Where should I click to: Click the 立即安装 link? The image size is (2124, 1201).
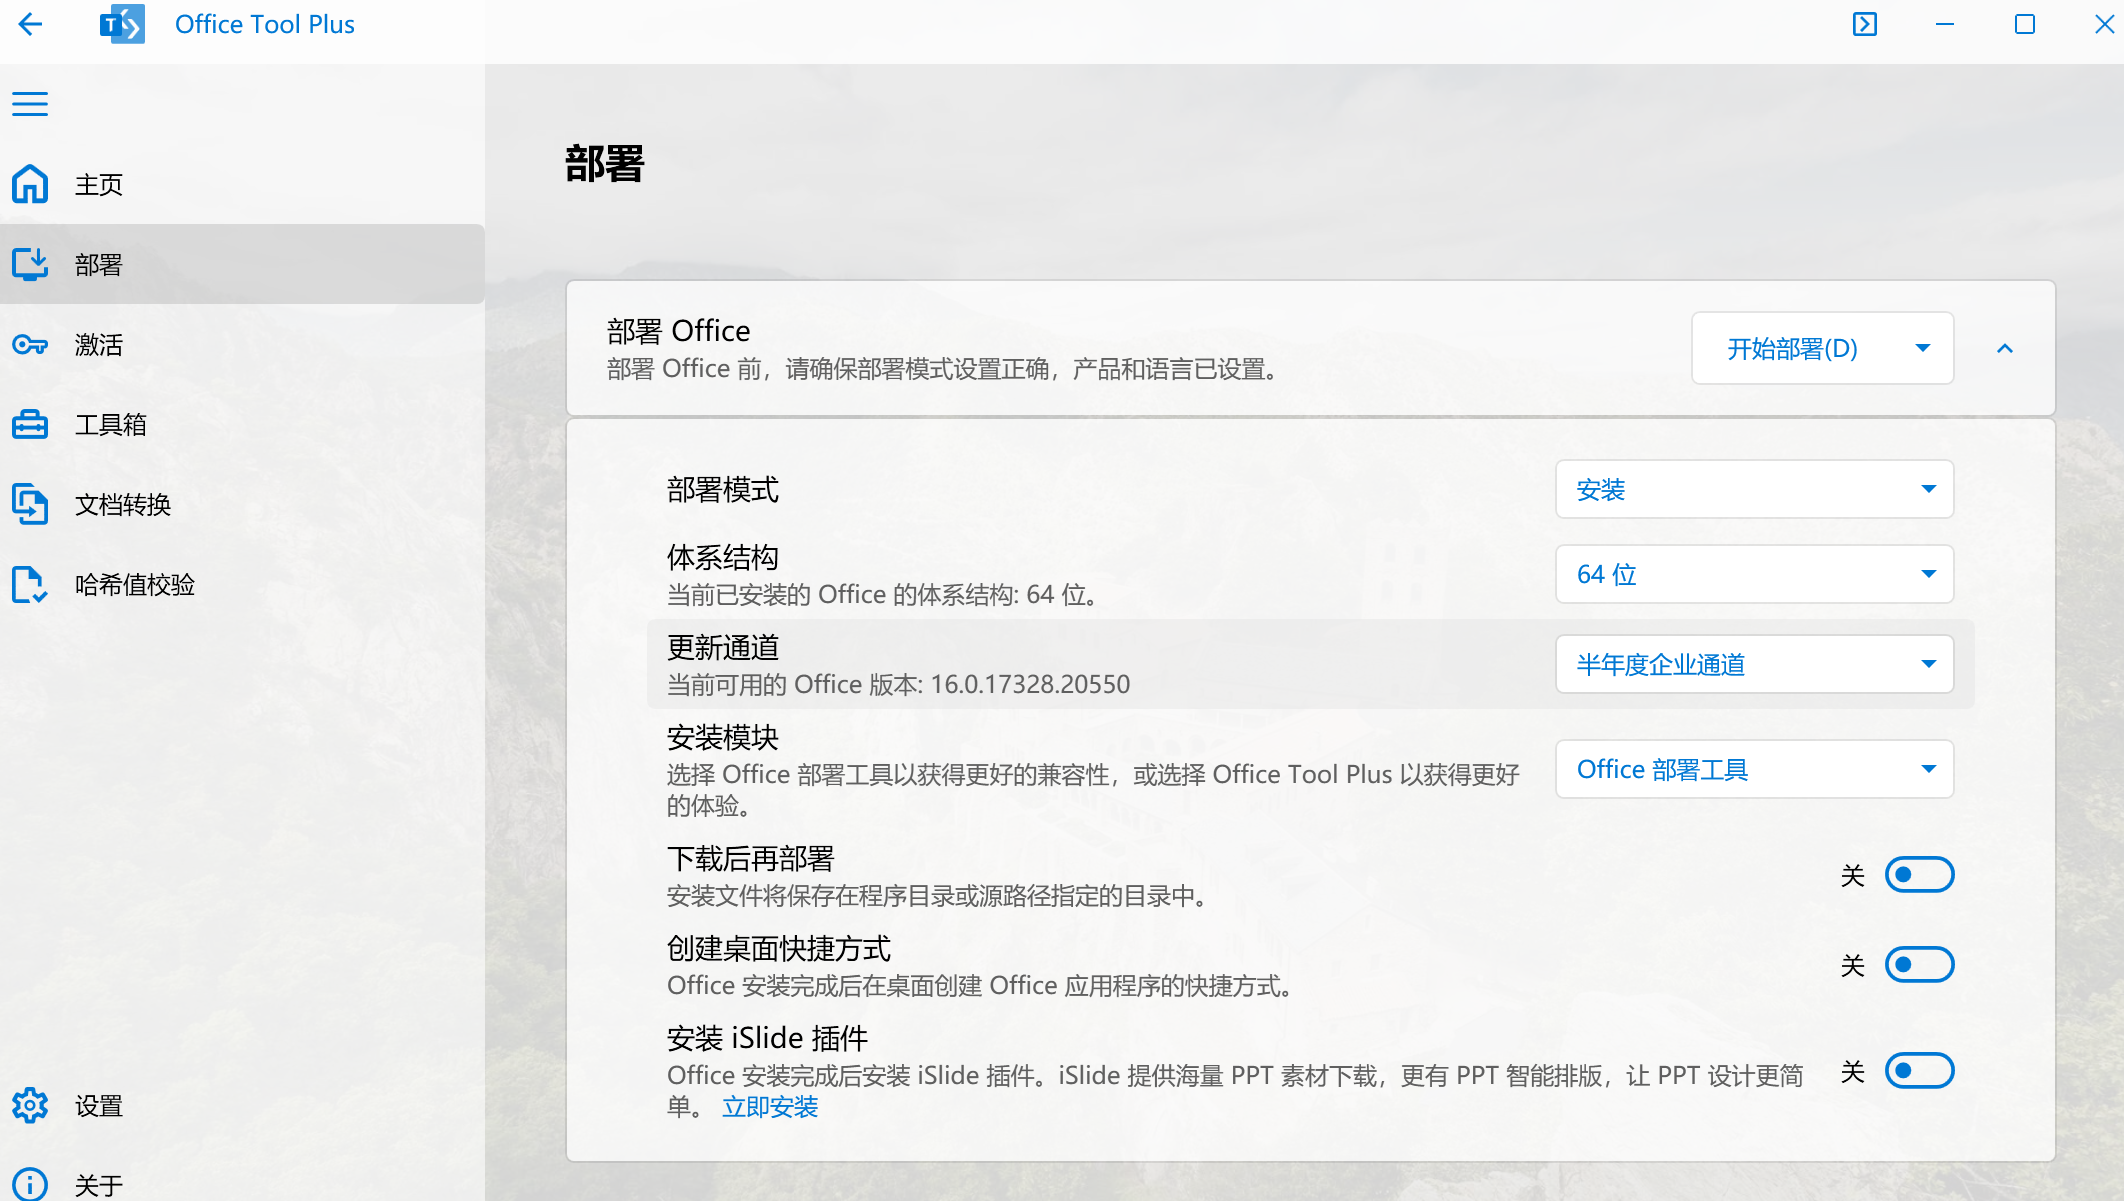[770, 1107]
